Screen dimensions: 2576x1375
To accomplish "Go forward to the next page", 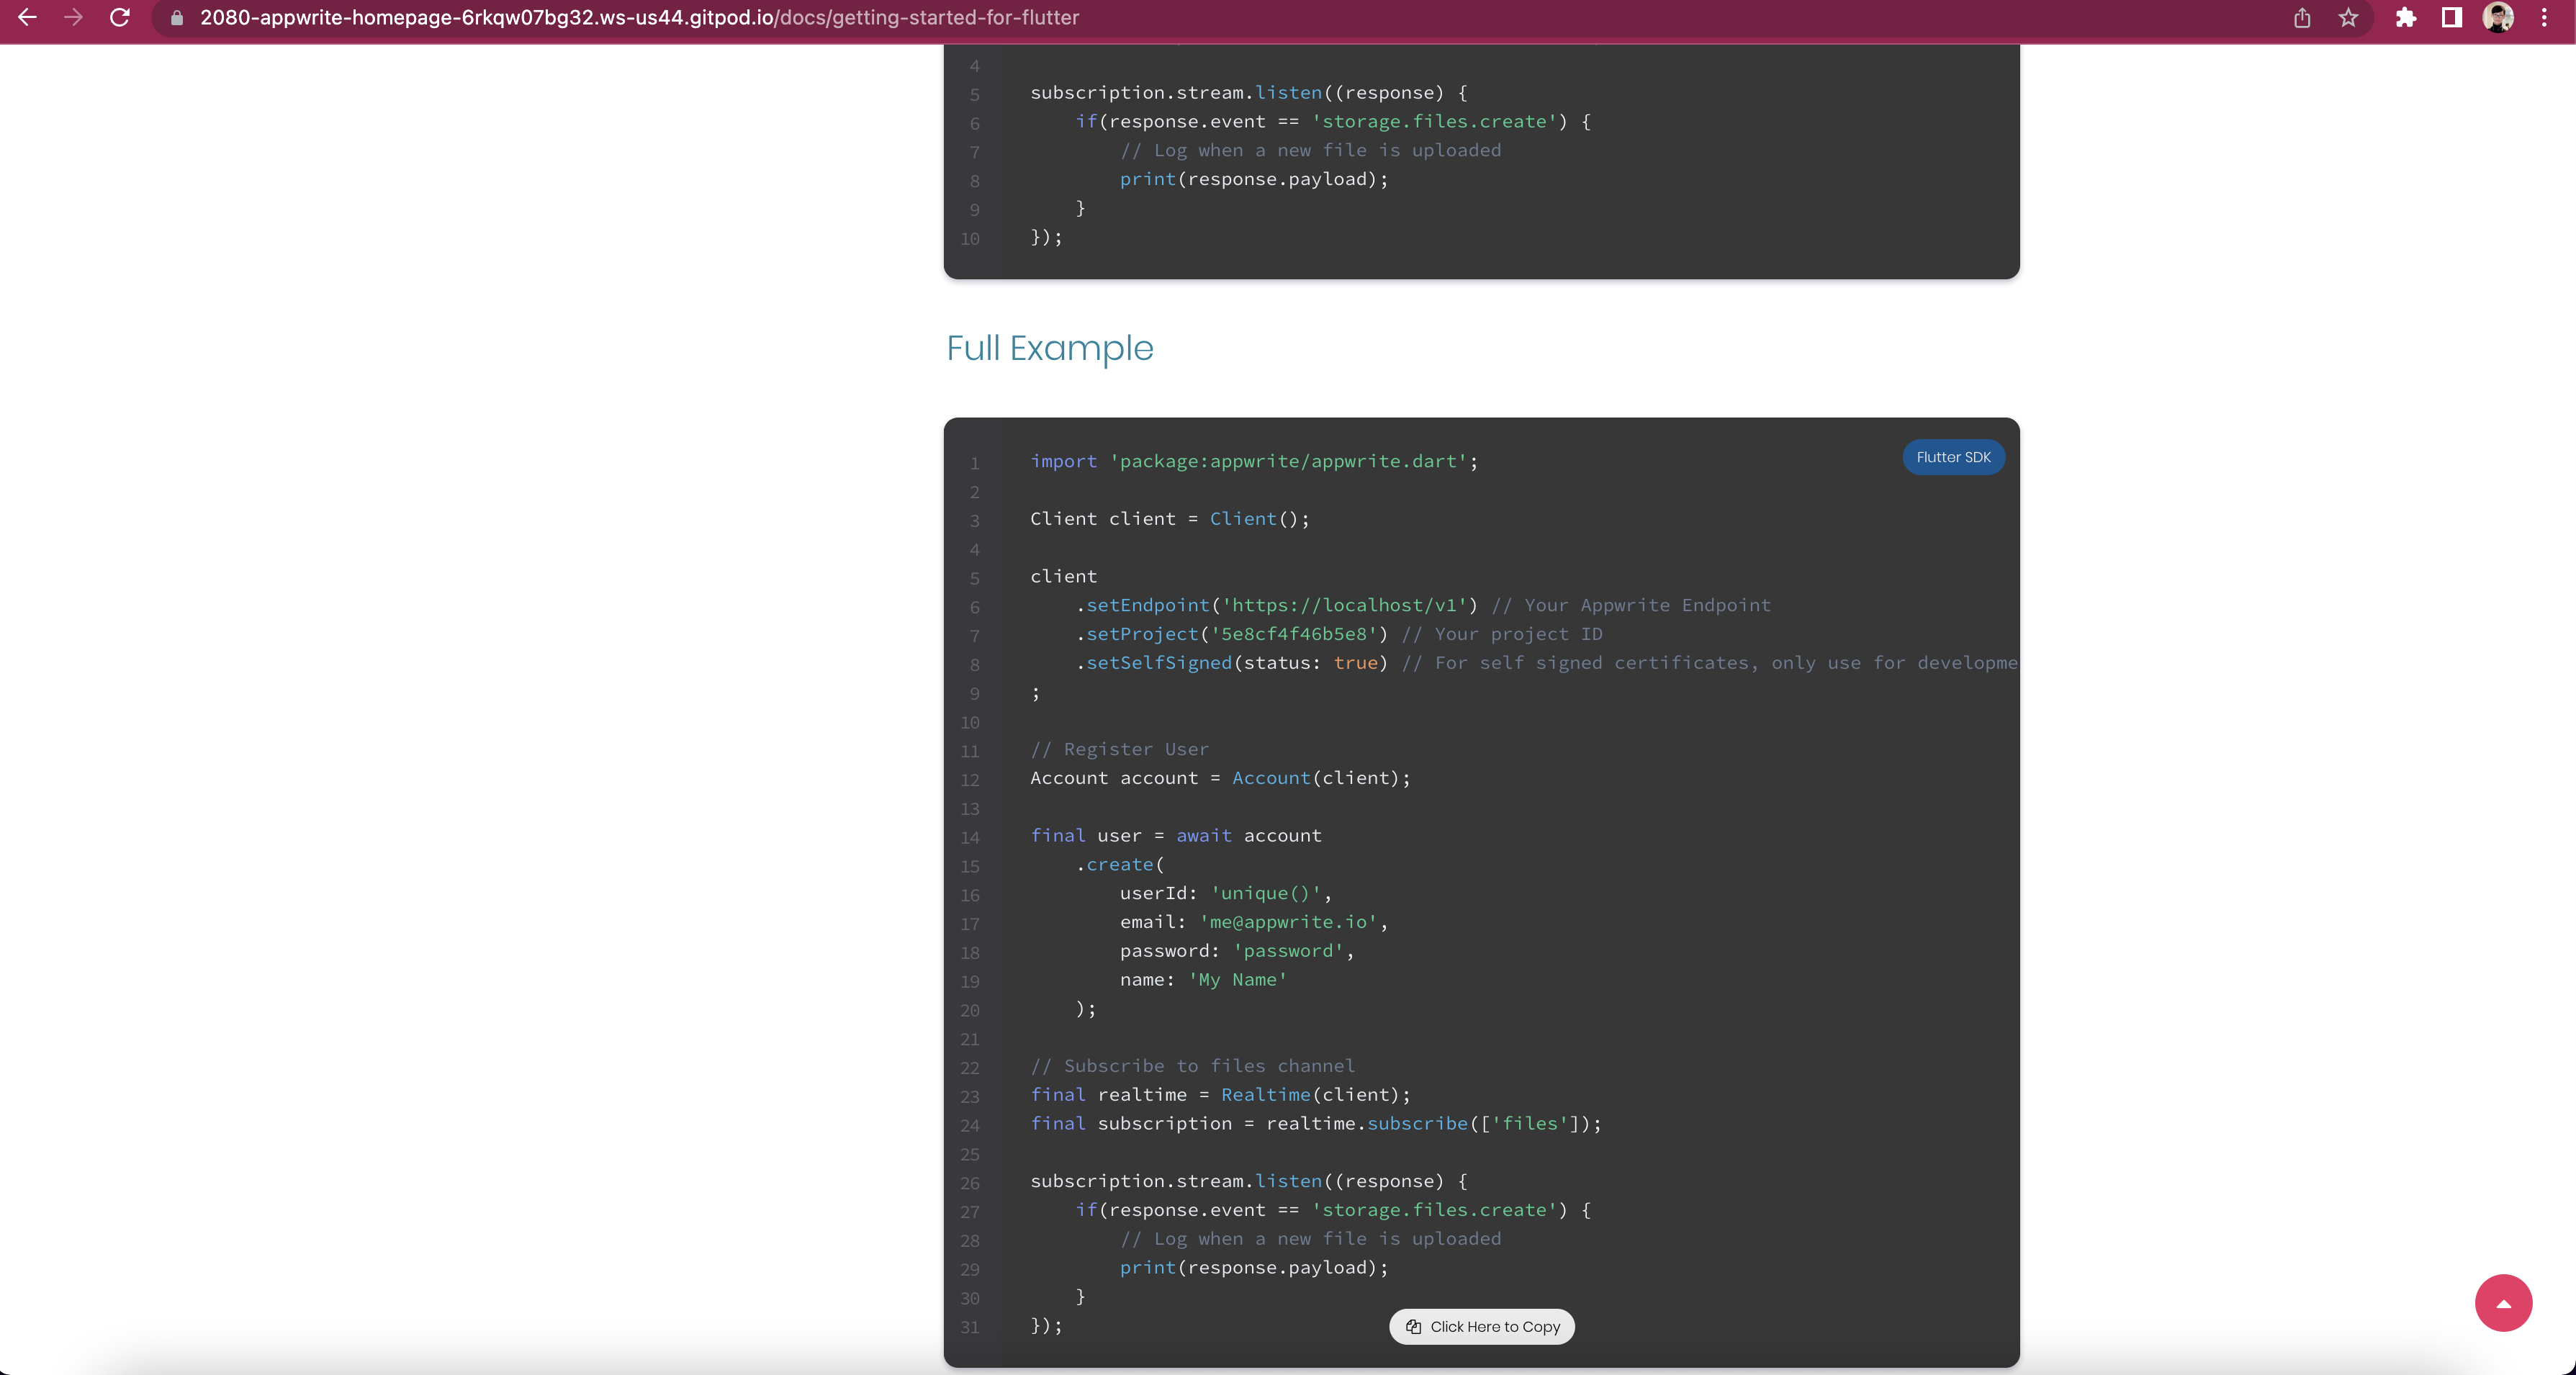I will [x=73, y=17].
